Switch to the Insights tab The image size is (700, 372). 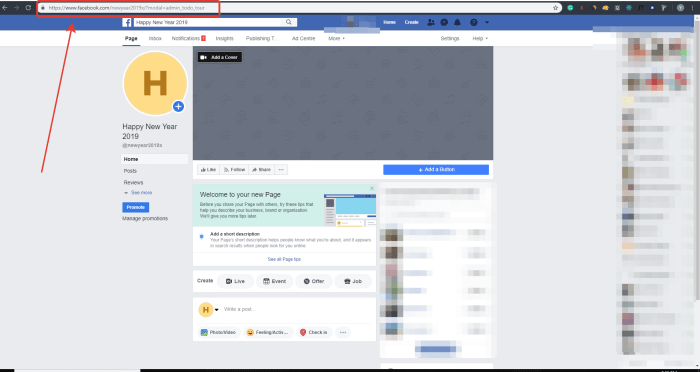(x=225, y=38)
